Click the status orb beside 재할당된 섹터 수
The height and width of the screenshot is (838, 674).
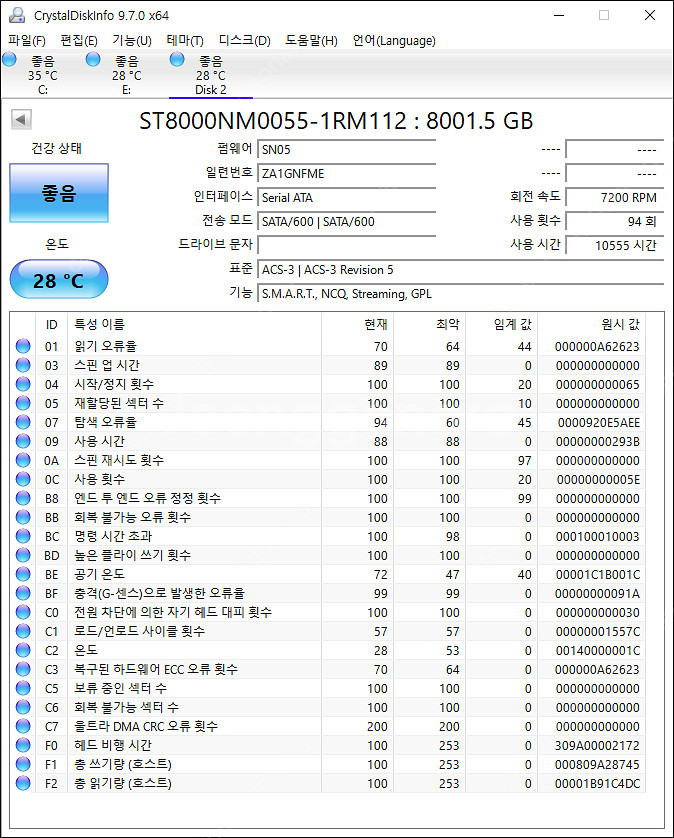tap(23, 403)
